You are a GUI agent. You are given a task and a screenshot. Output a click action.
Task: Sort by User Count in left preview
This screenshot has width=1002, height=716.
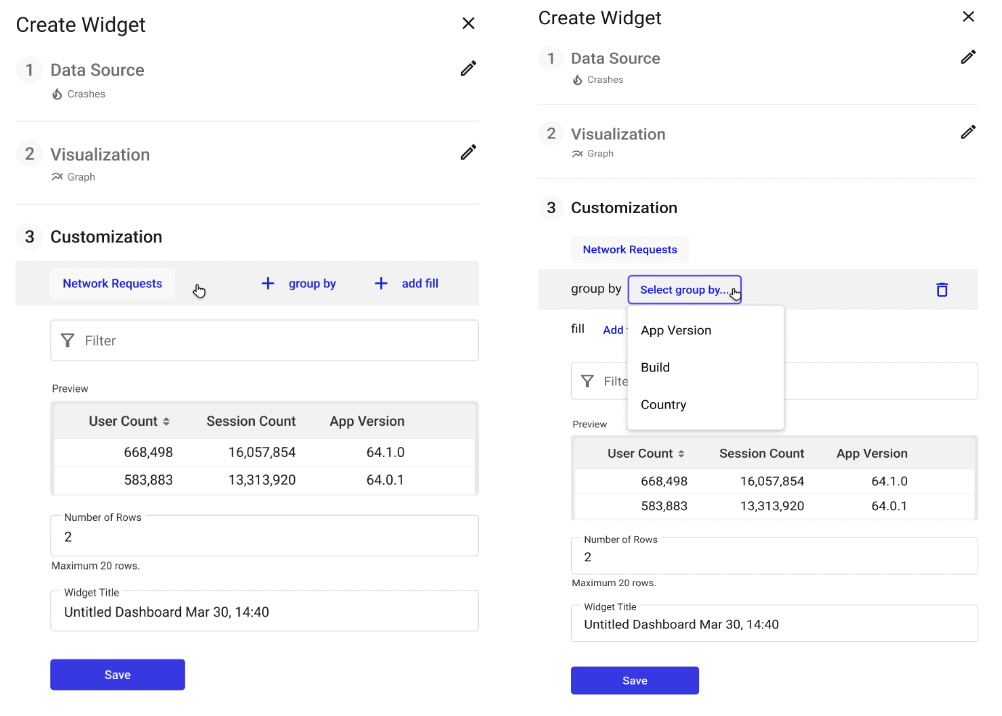166,421
